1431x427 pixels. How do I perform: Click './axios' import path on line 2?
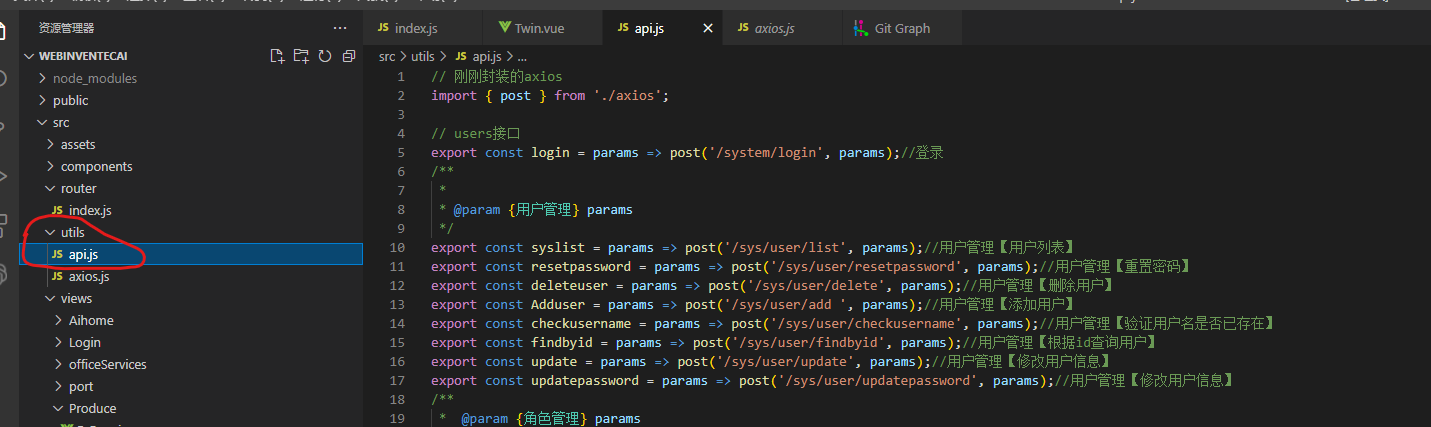point(627,96)
